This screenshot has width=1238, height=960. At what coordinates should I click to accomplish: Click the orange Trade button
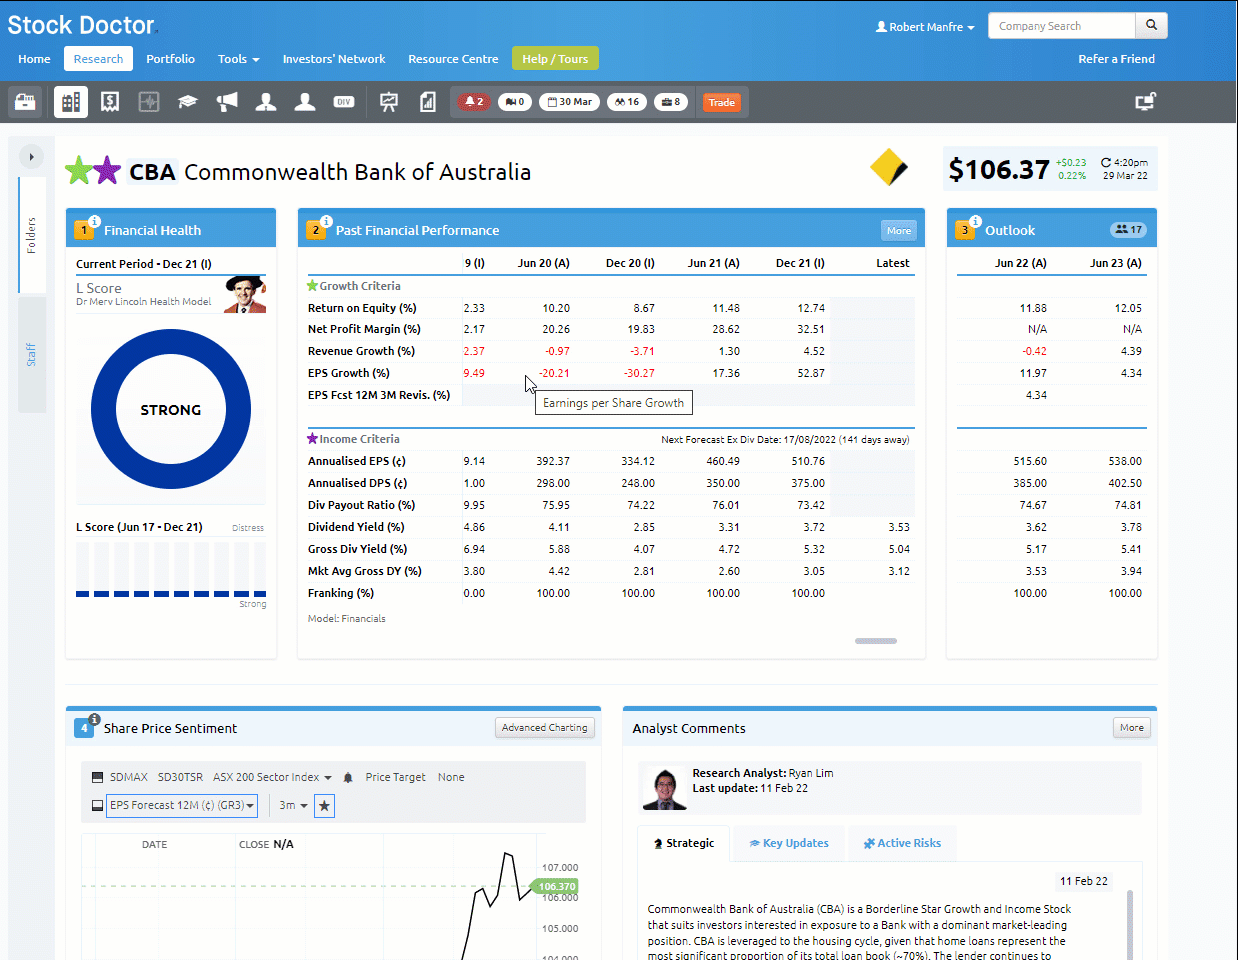(722, 102)
